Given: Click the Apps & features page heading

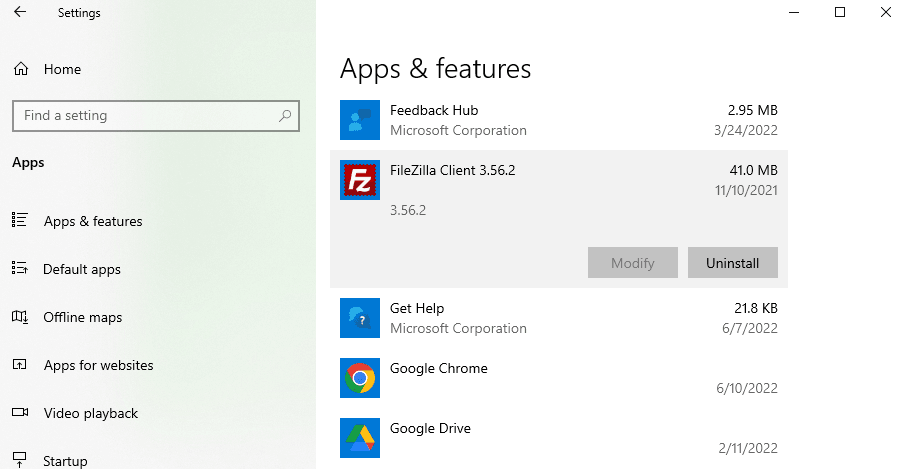Looking at the screenshot, I should tap(435, 69).
